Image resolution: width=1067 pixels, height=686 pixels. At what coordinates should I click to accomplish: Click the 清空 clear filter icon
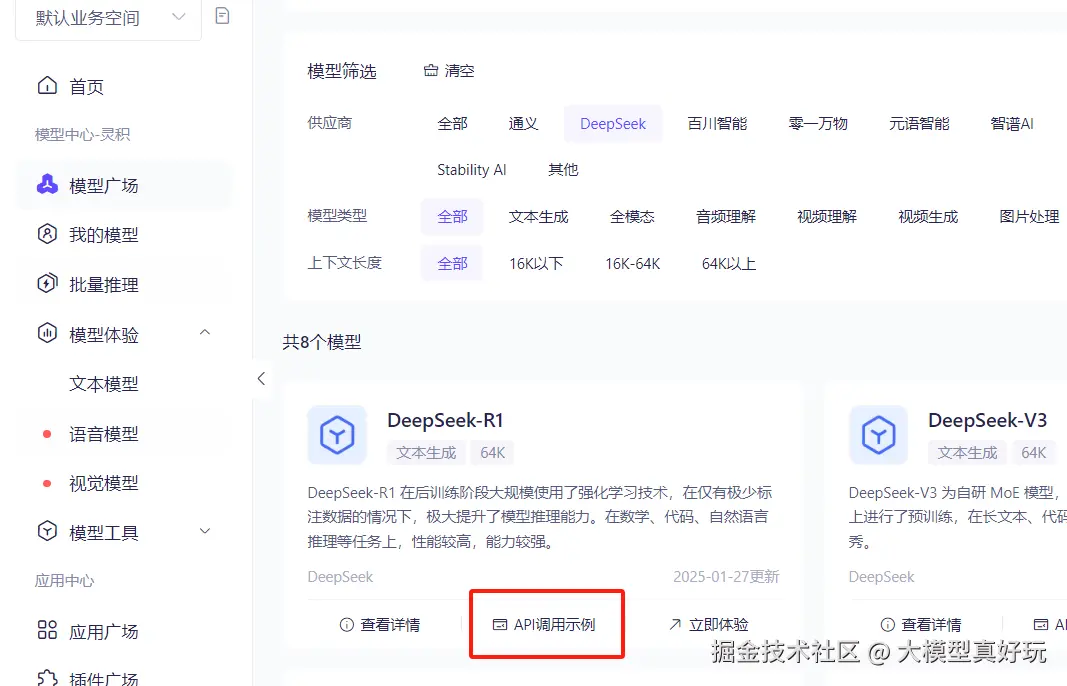pyautogui.click(x=431, y=70)
